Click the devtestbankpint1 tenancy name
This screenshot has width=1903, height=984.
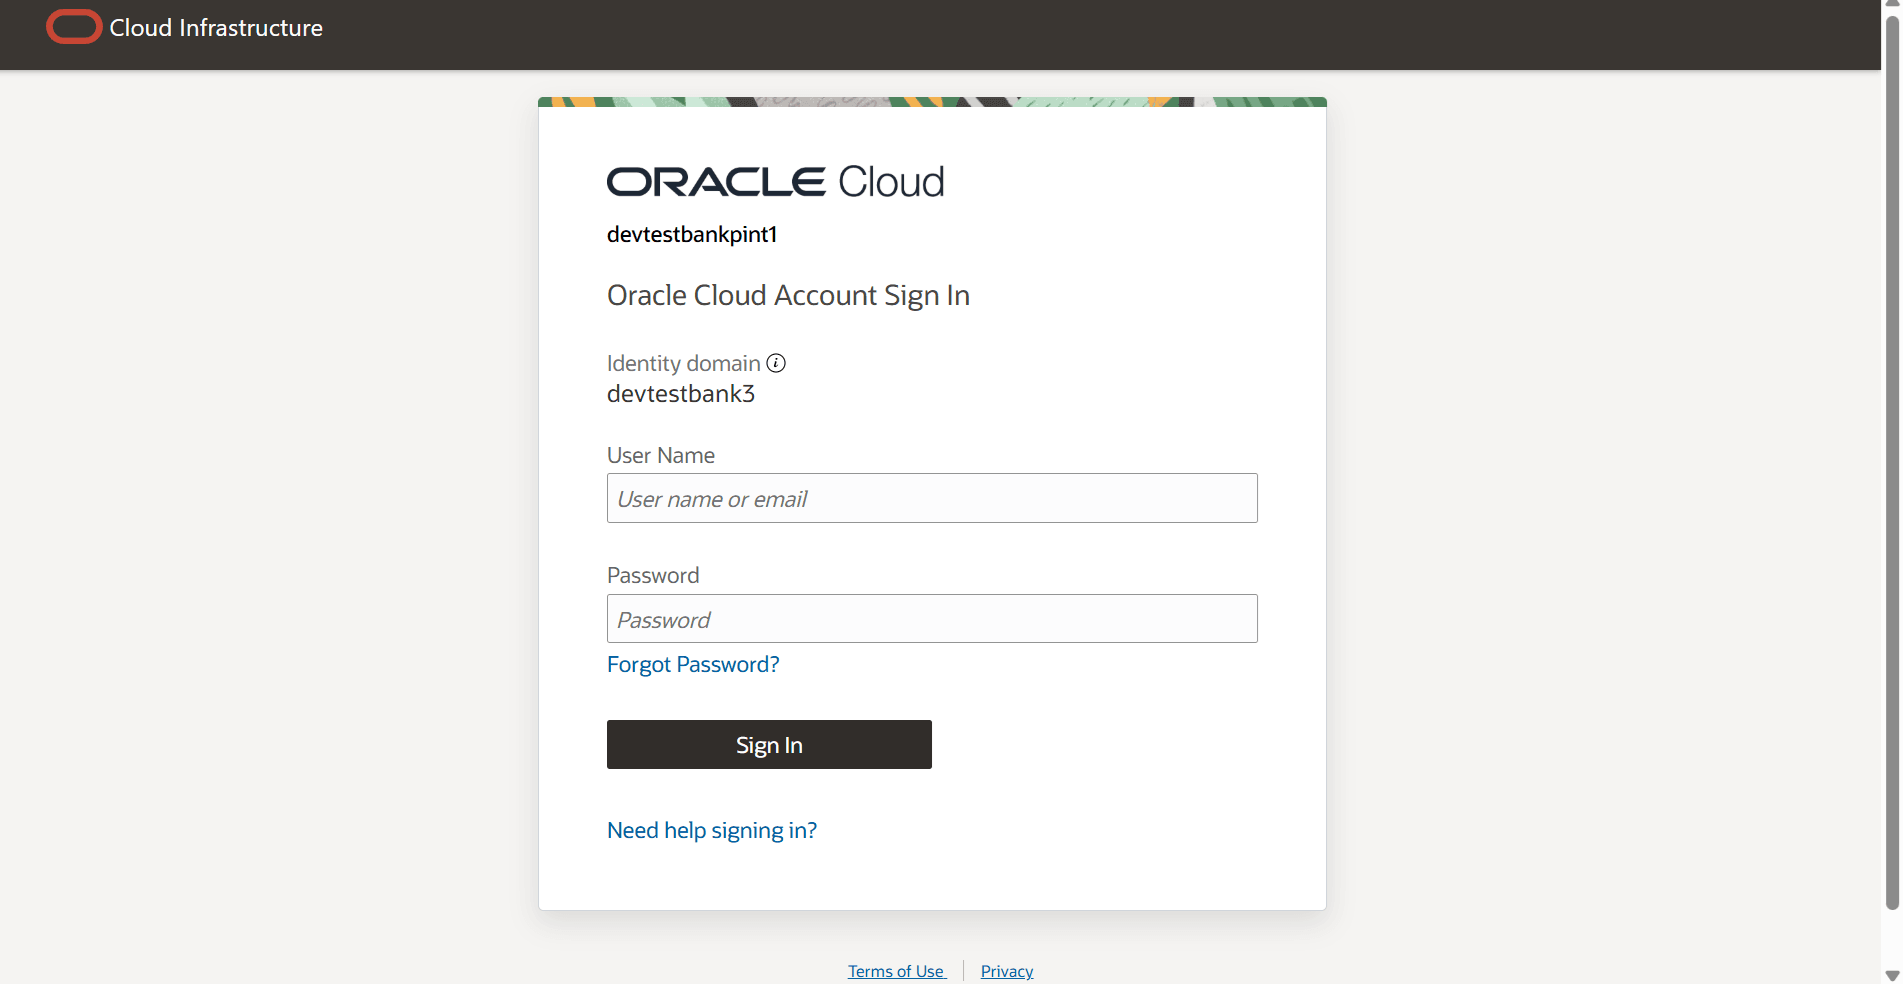(692, 234)
